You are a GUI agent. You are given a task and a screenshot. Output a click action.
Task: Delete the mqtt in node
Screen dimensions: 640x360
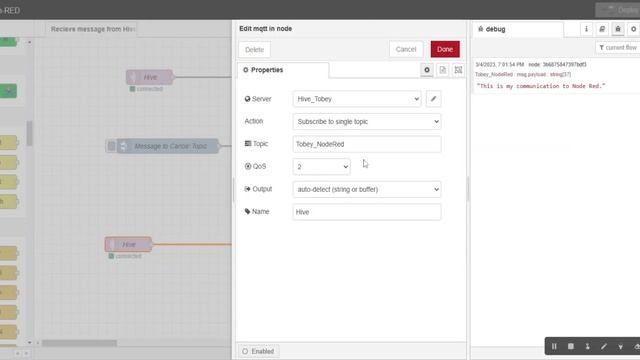tap(254, 49)
